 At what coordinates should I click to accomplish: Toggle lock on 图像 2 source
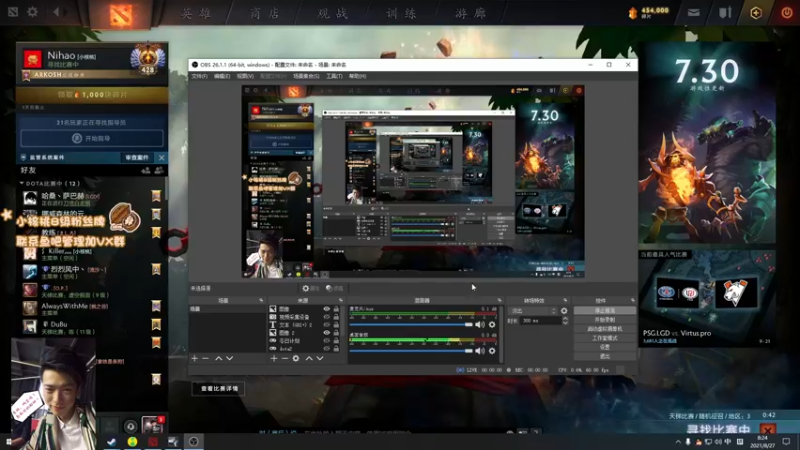pos(336,333)
